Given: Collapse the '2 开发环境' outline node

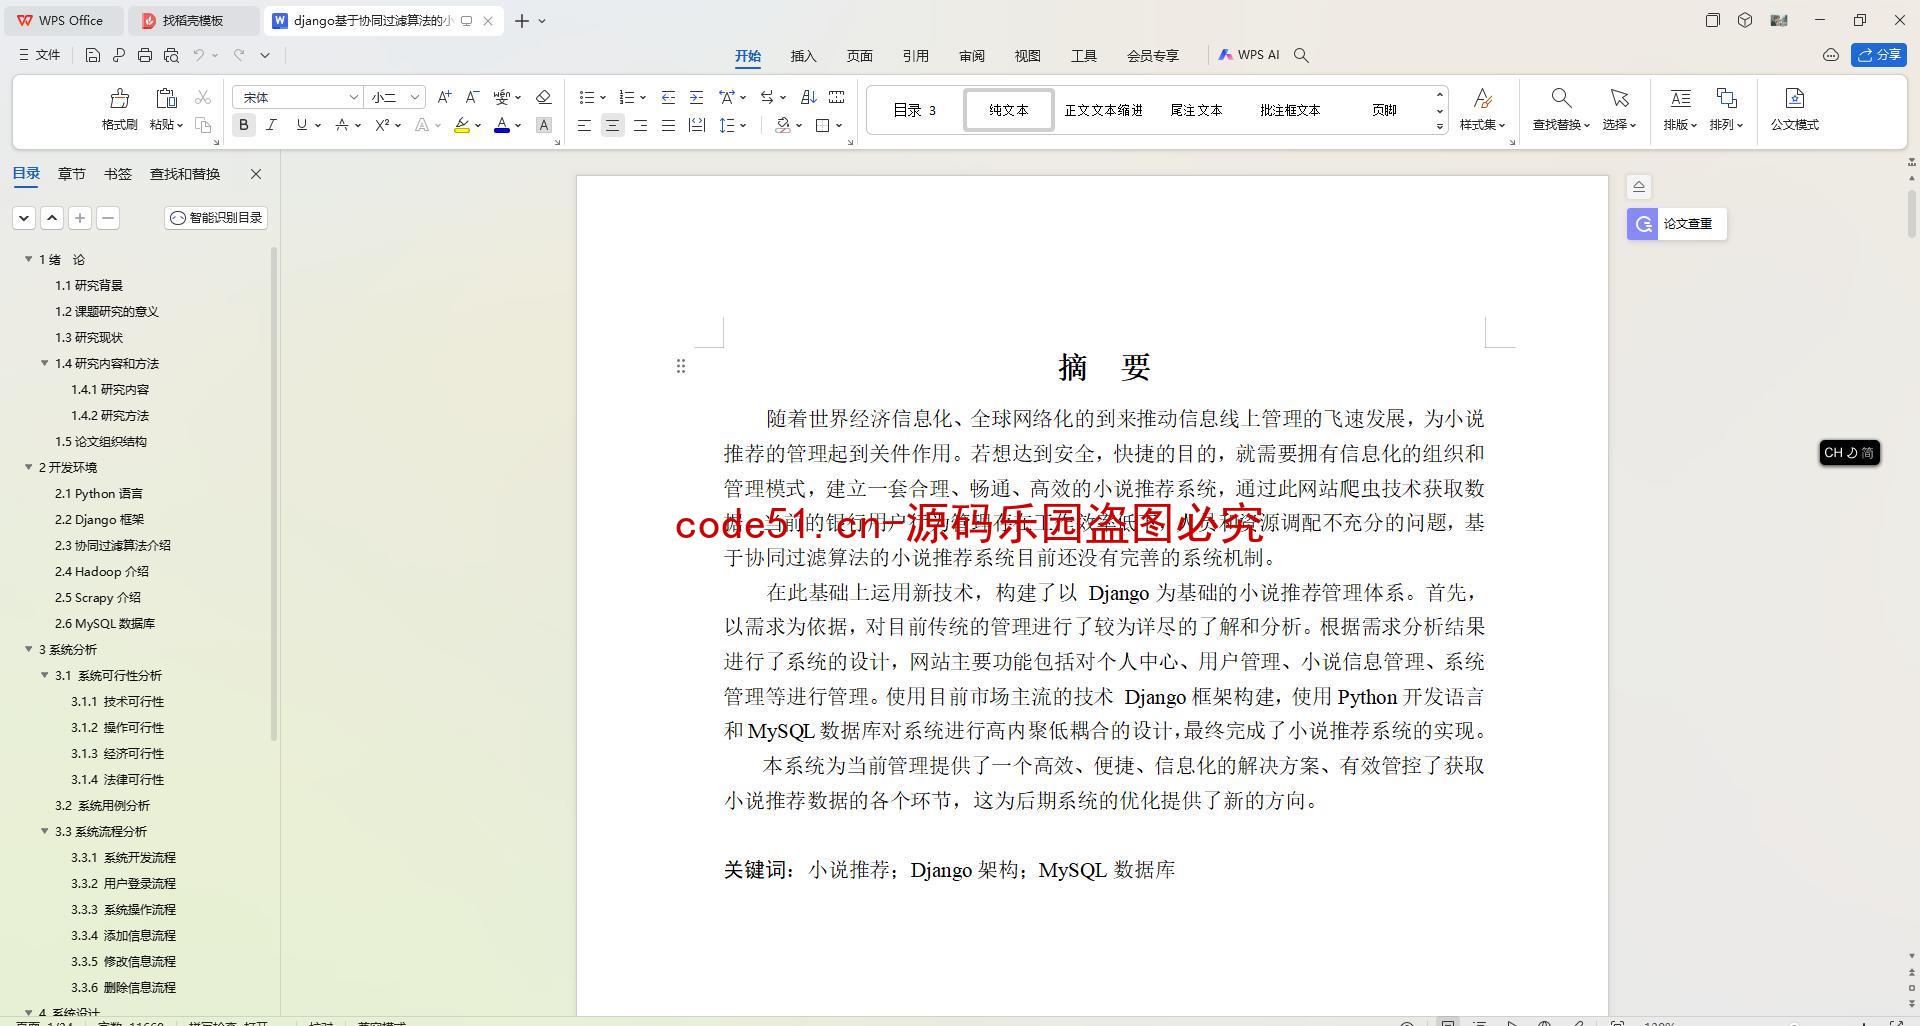Looking at the screenshot, I should [29, 467].
